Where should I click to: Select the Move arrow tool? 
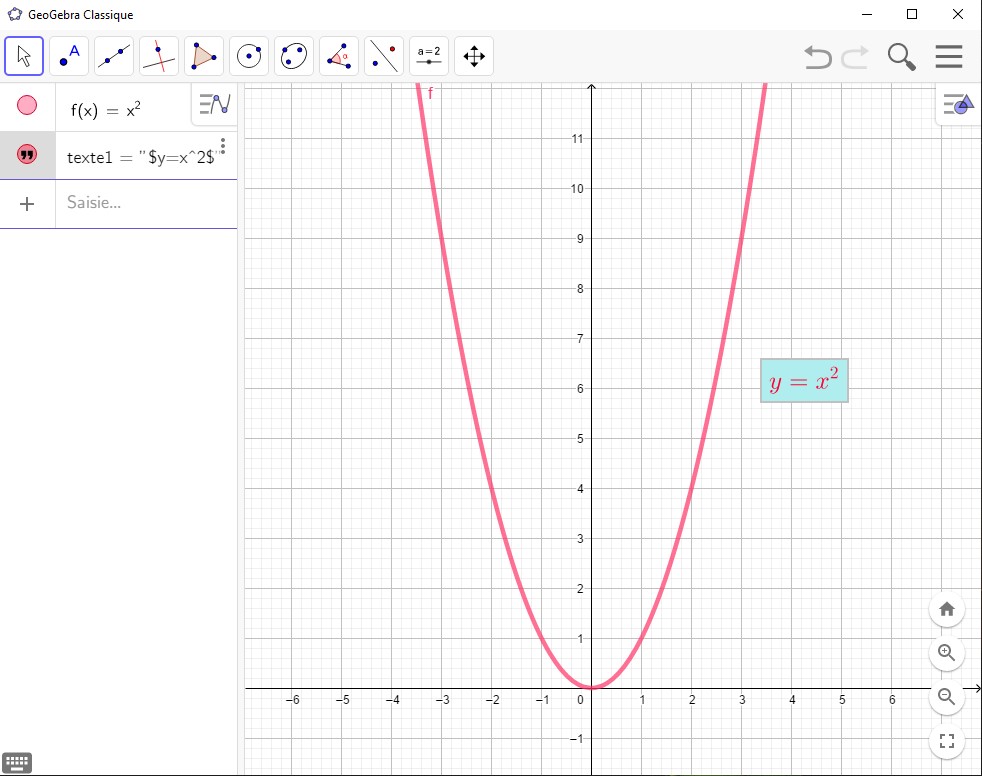24,56
